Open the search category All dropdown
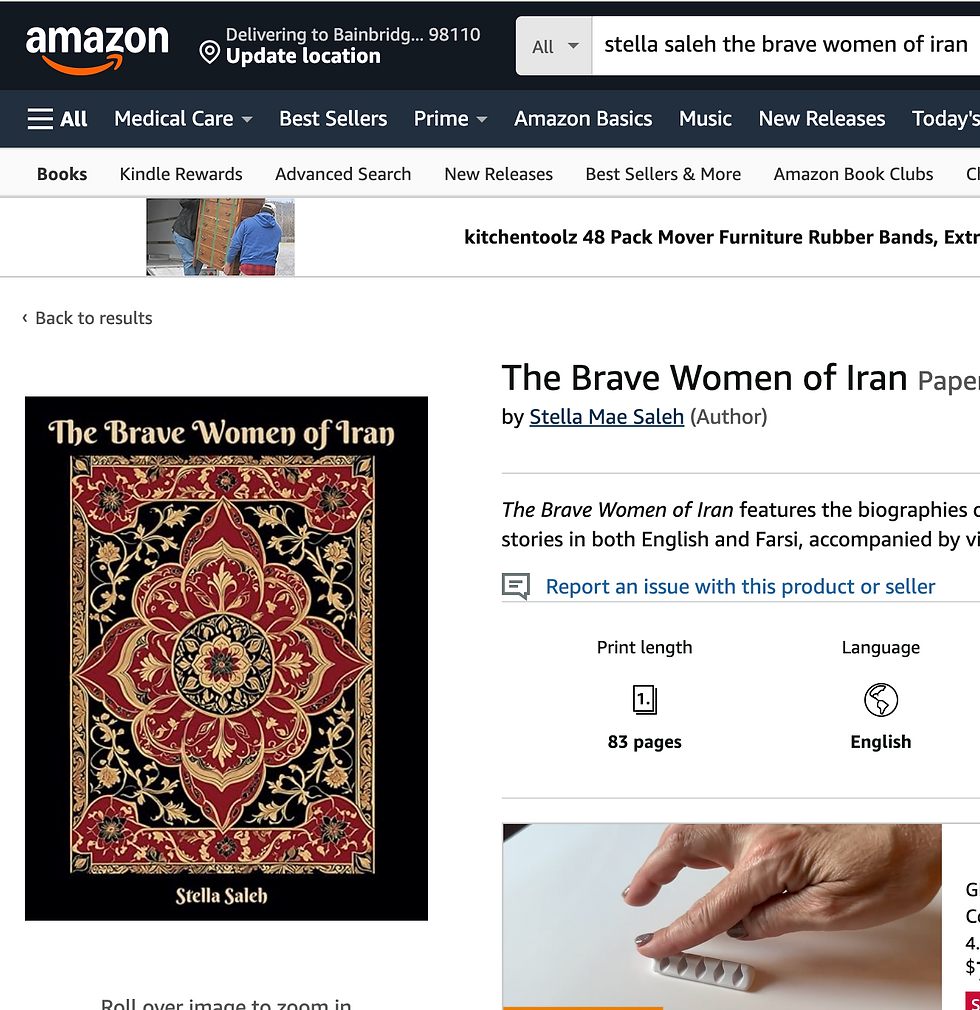The image size is (980, 1010). pyautogui.click(x=554, y=46)
